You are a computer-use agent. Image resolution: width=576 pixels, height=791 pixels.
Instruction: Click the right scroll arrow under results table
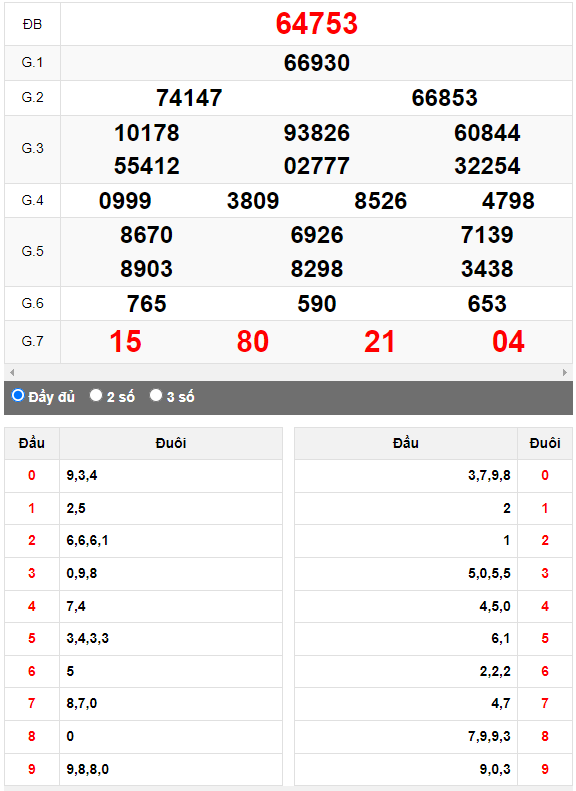[x=564, y=372]
